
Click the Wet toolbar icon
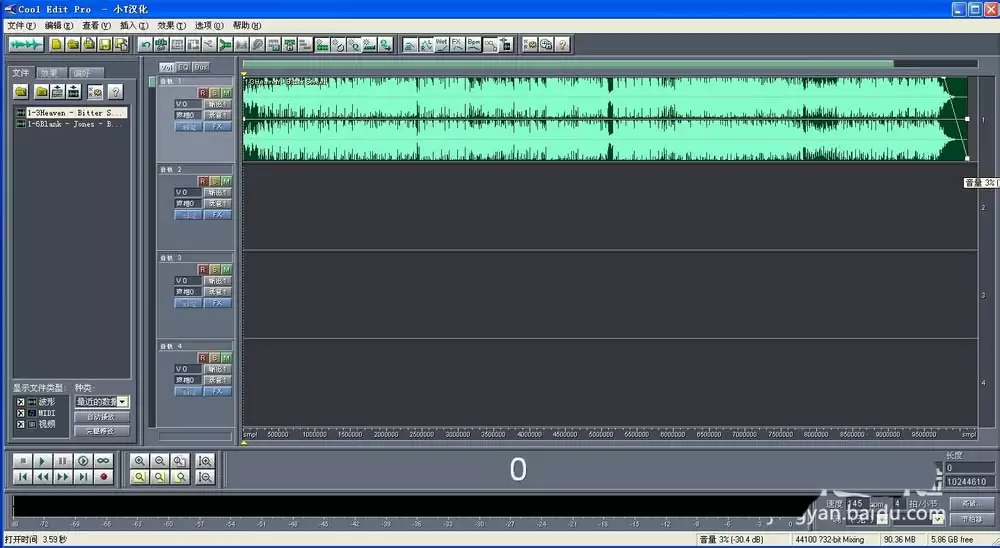(x=441, y=45)
